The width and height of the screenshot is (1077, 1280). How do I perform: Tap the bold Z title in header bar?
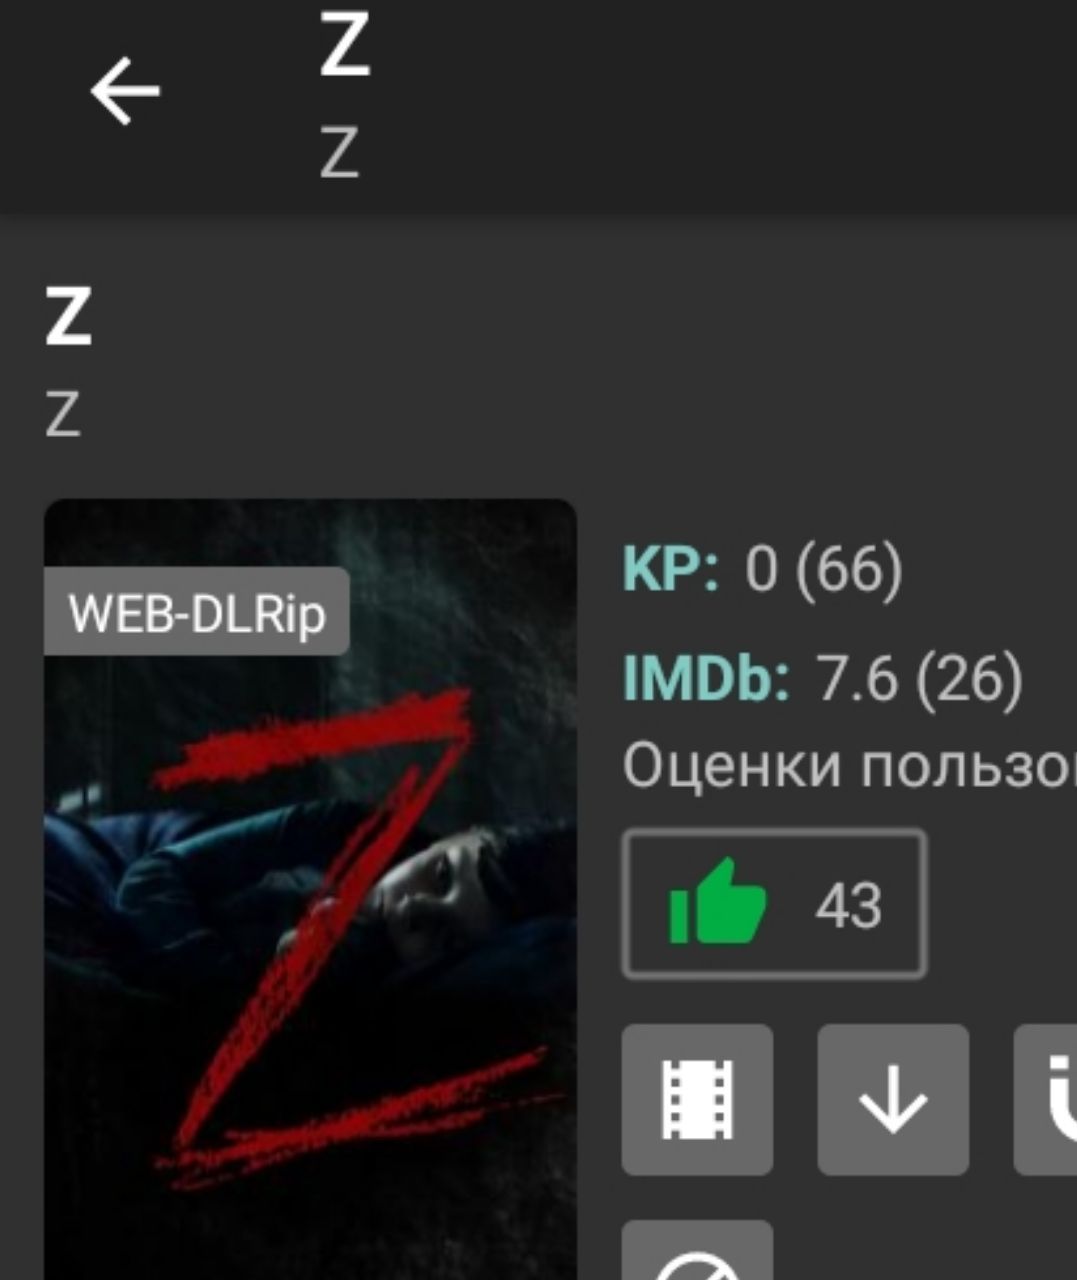(x=345, y=47)
